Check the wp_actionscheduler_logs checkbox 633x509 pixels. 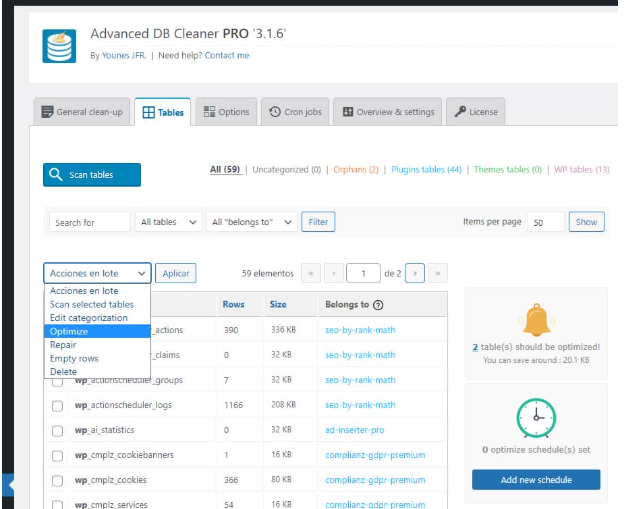pos(57,406)
